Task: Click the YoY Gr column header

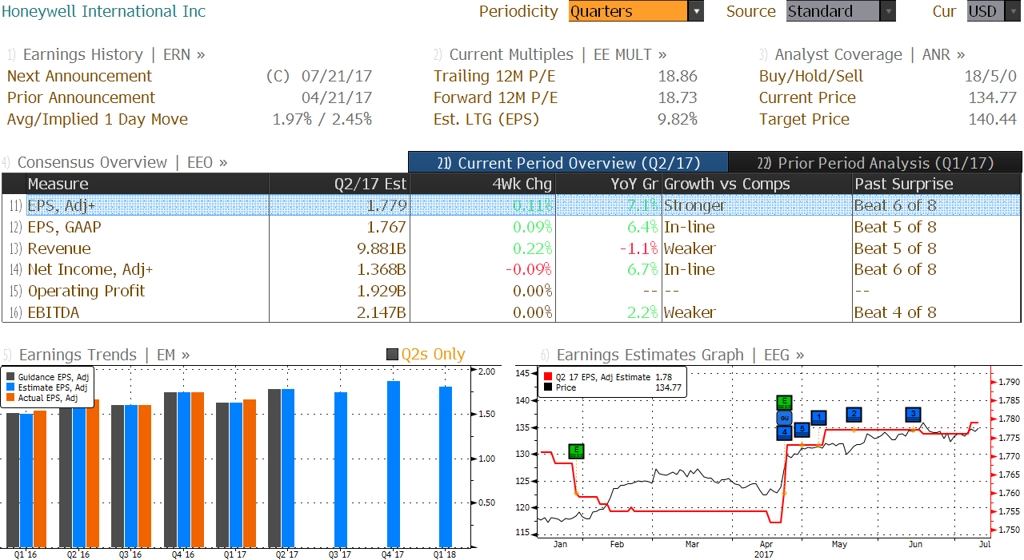Action: tap(609, 184)
